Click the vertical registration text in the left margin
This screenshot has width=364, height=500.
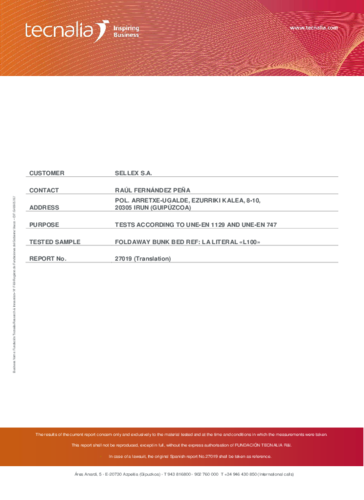(14, 284)
